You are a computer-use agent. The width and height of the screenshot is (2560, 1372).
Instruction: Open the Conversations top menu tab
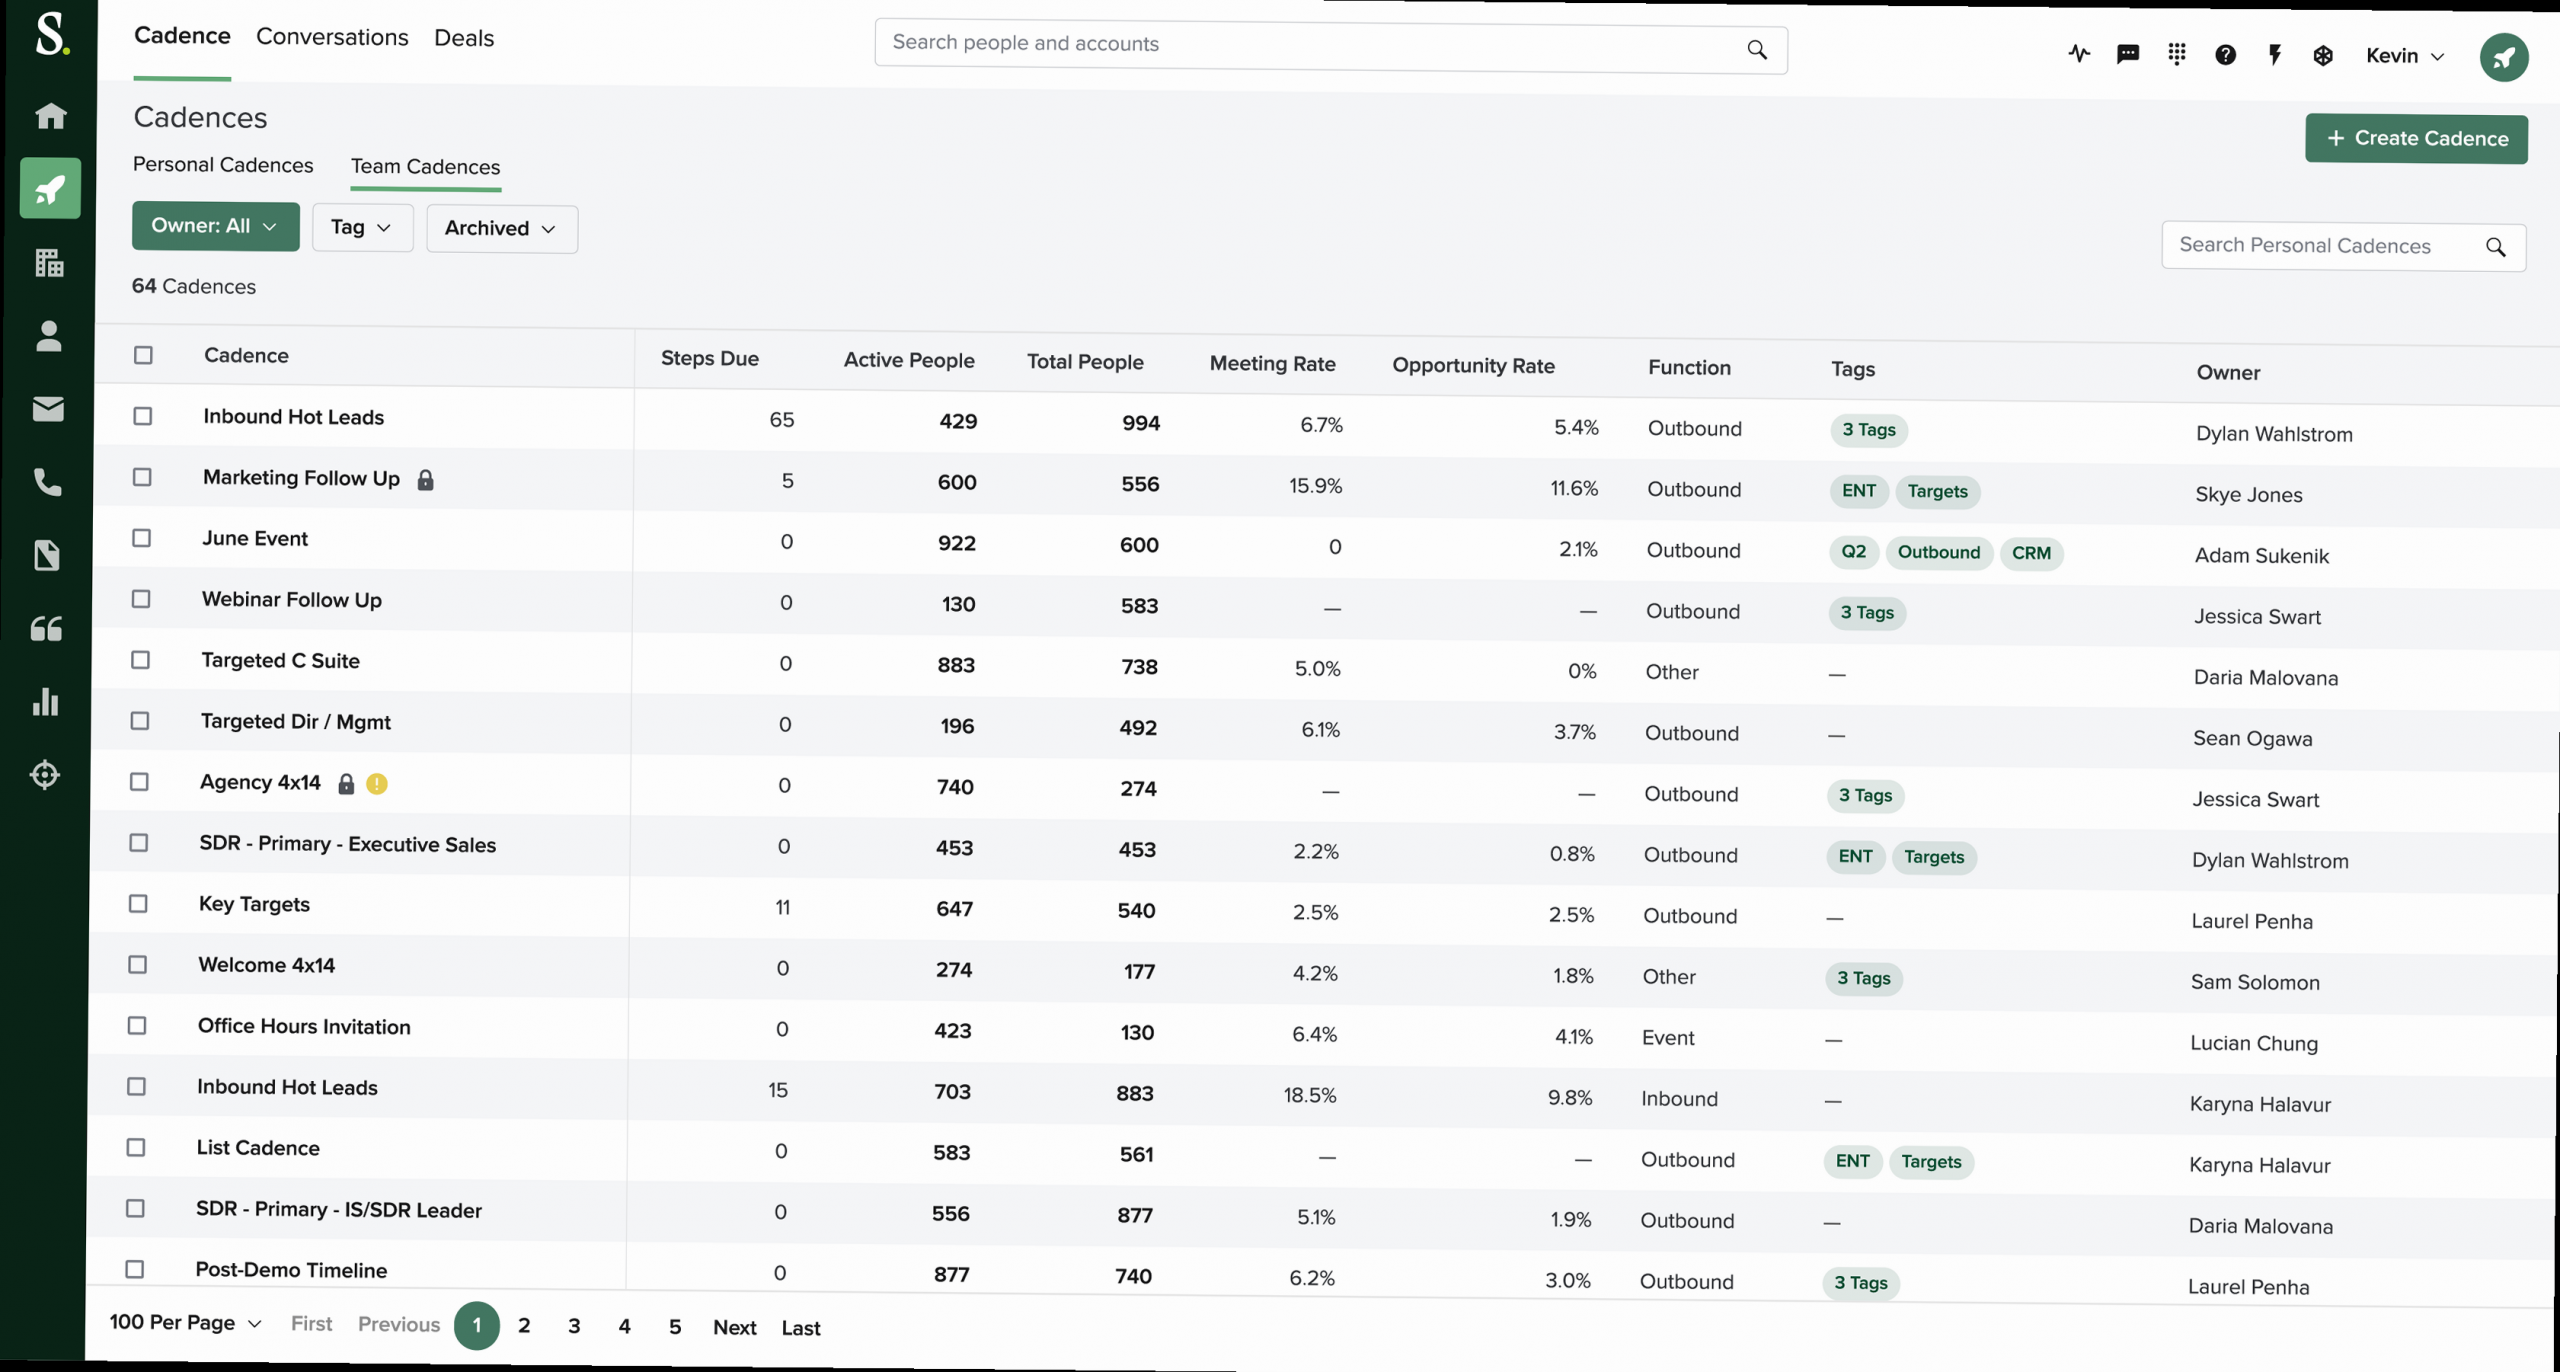pyautogui.click(x=332, y=37)
